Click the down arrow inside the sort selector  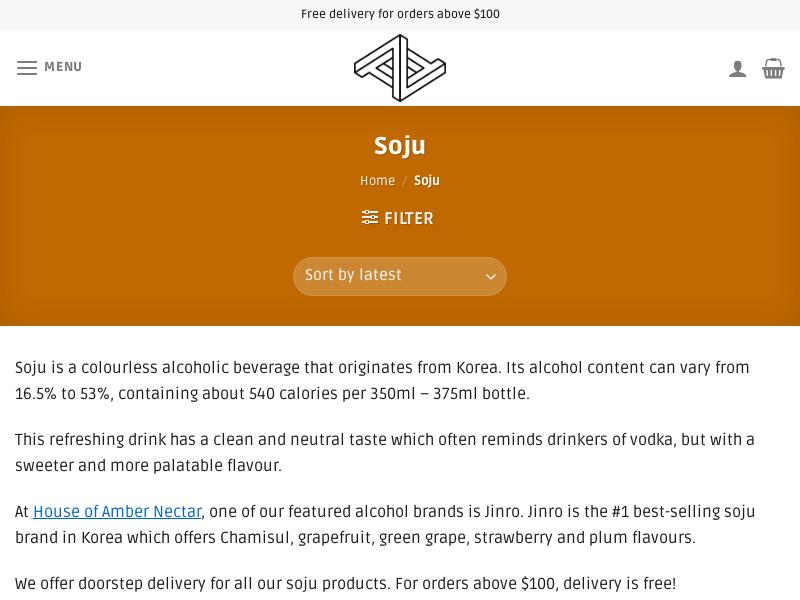tap(491, 276)
